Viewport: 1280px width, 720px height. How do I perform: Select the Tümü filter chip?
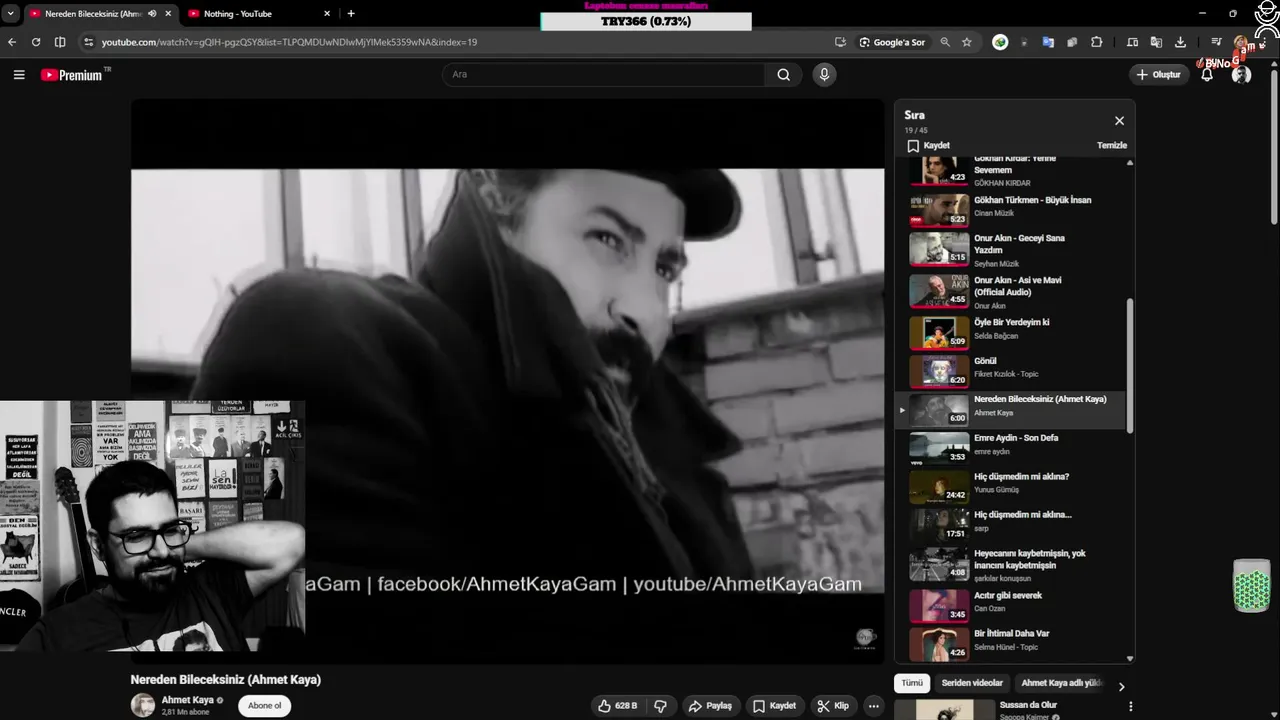912,683
